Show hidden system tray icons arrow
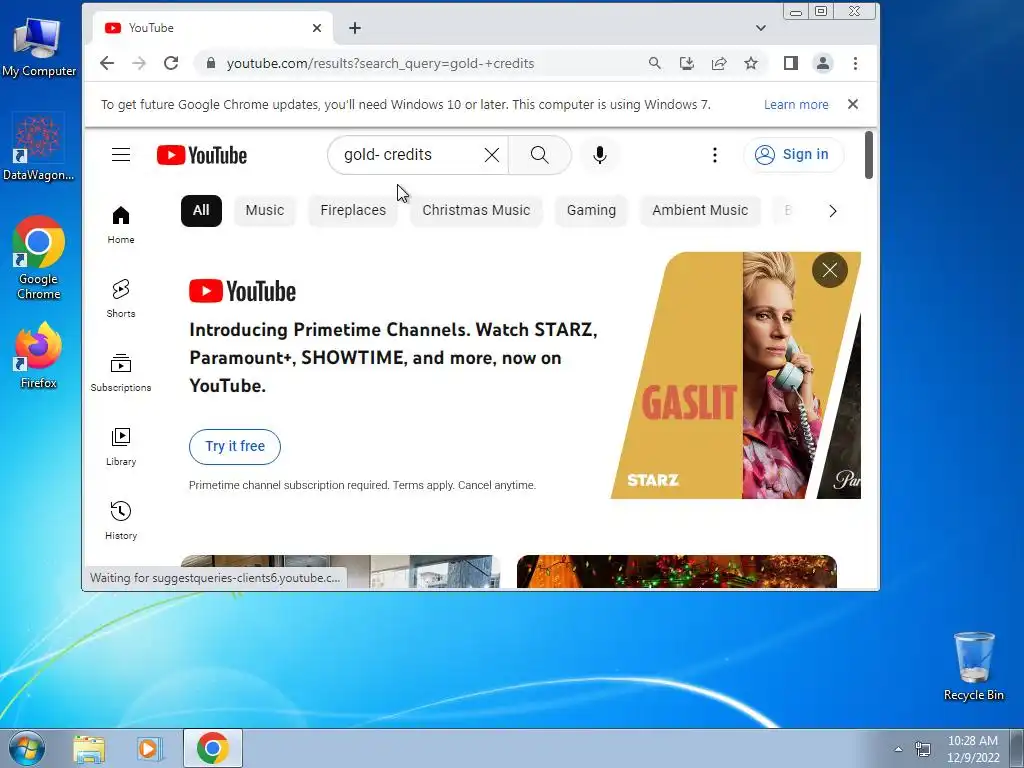This screenshot has width=1024, height=768. pos(899,749)
